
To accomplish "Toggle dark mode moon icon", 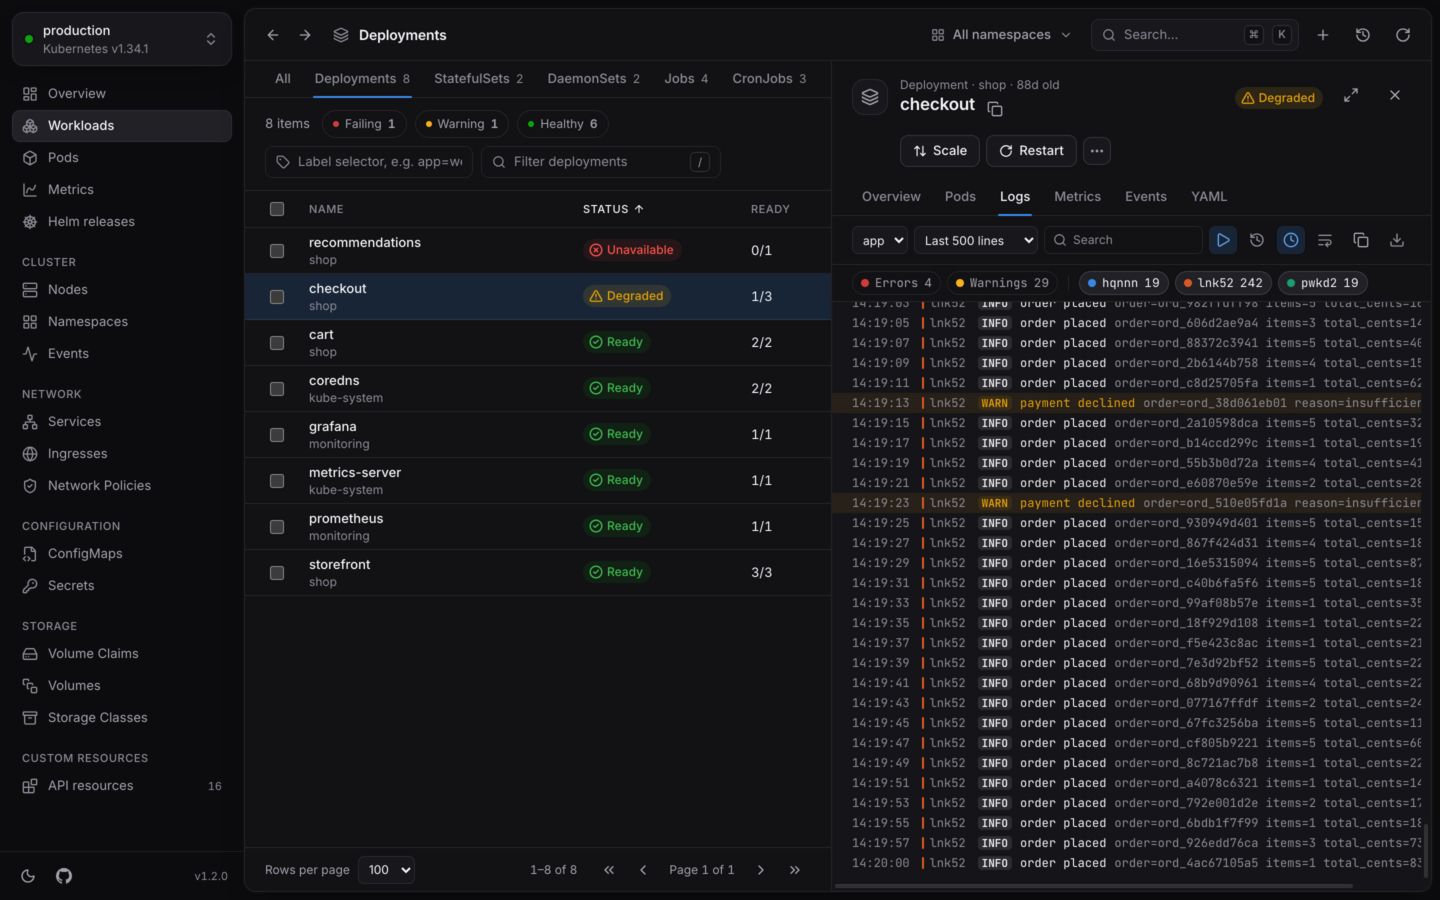I will click(x=28, y=876).
